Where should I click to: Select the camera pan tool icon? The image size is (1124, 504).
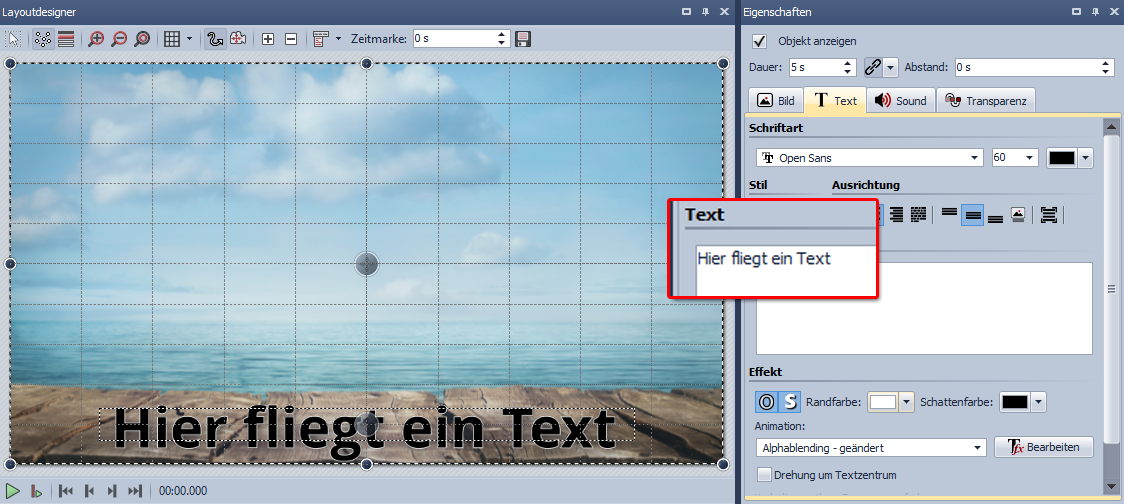pos(238,39)
